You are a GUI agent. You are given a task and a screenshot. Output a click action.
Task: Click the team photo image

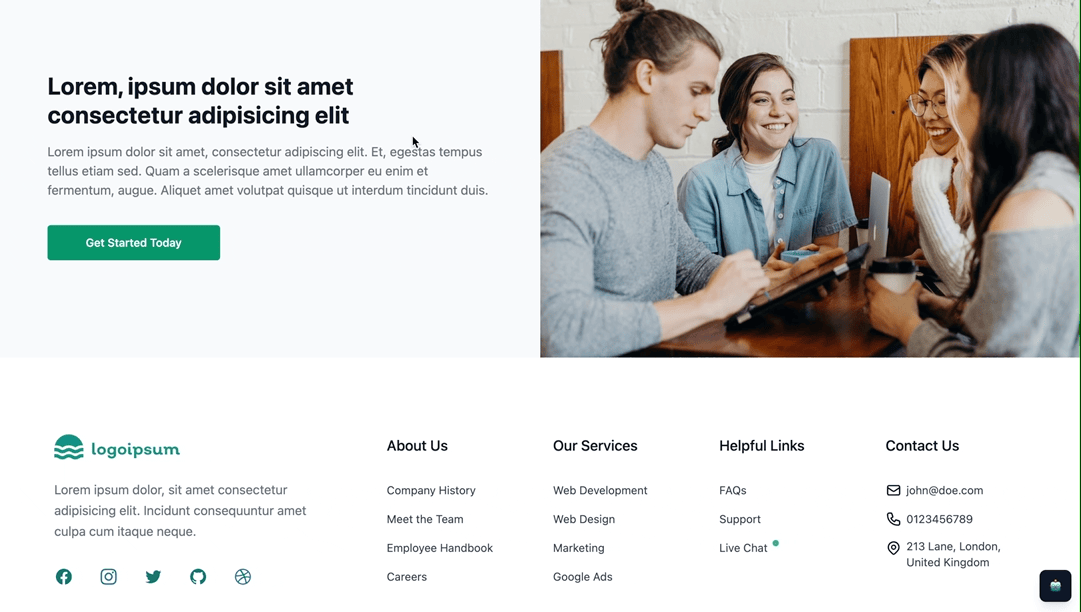coord(810,178)
